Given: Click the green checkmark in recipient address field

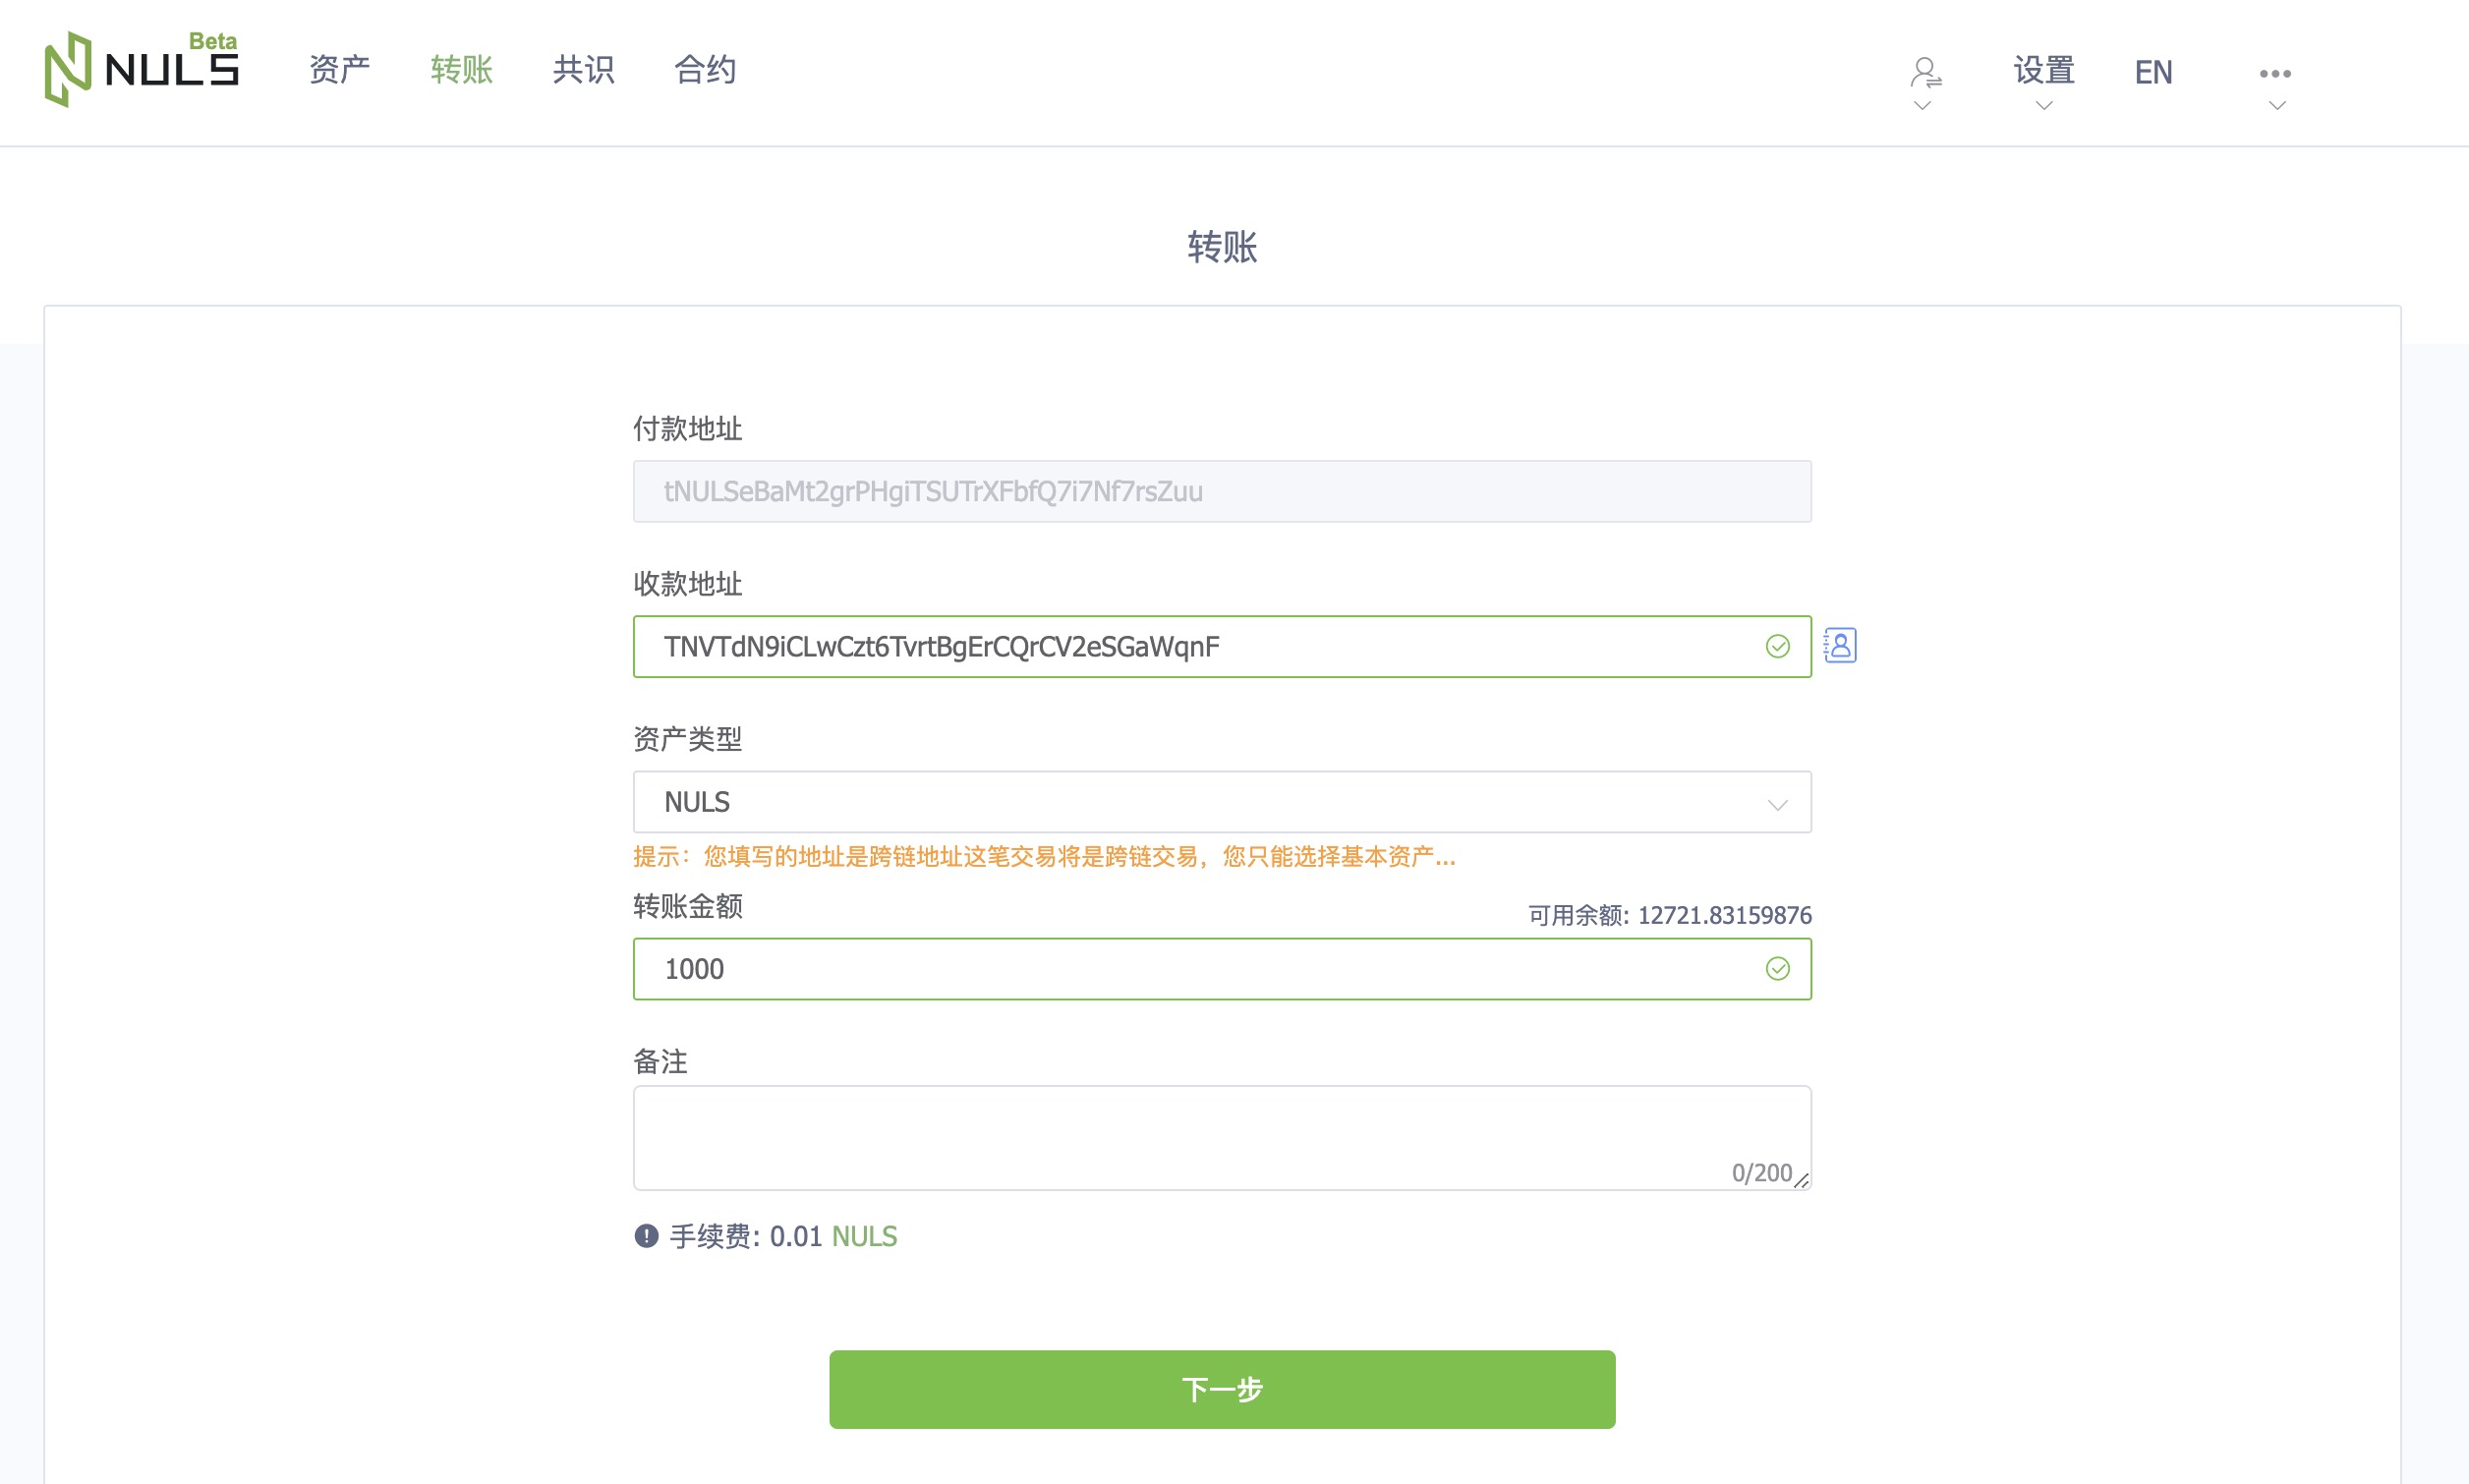Looking at the screenshot, I should pyautogui.click(x=1777, y=647).
